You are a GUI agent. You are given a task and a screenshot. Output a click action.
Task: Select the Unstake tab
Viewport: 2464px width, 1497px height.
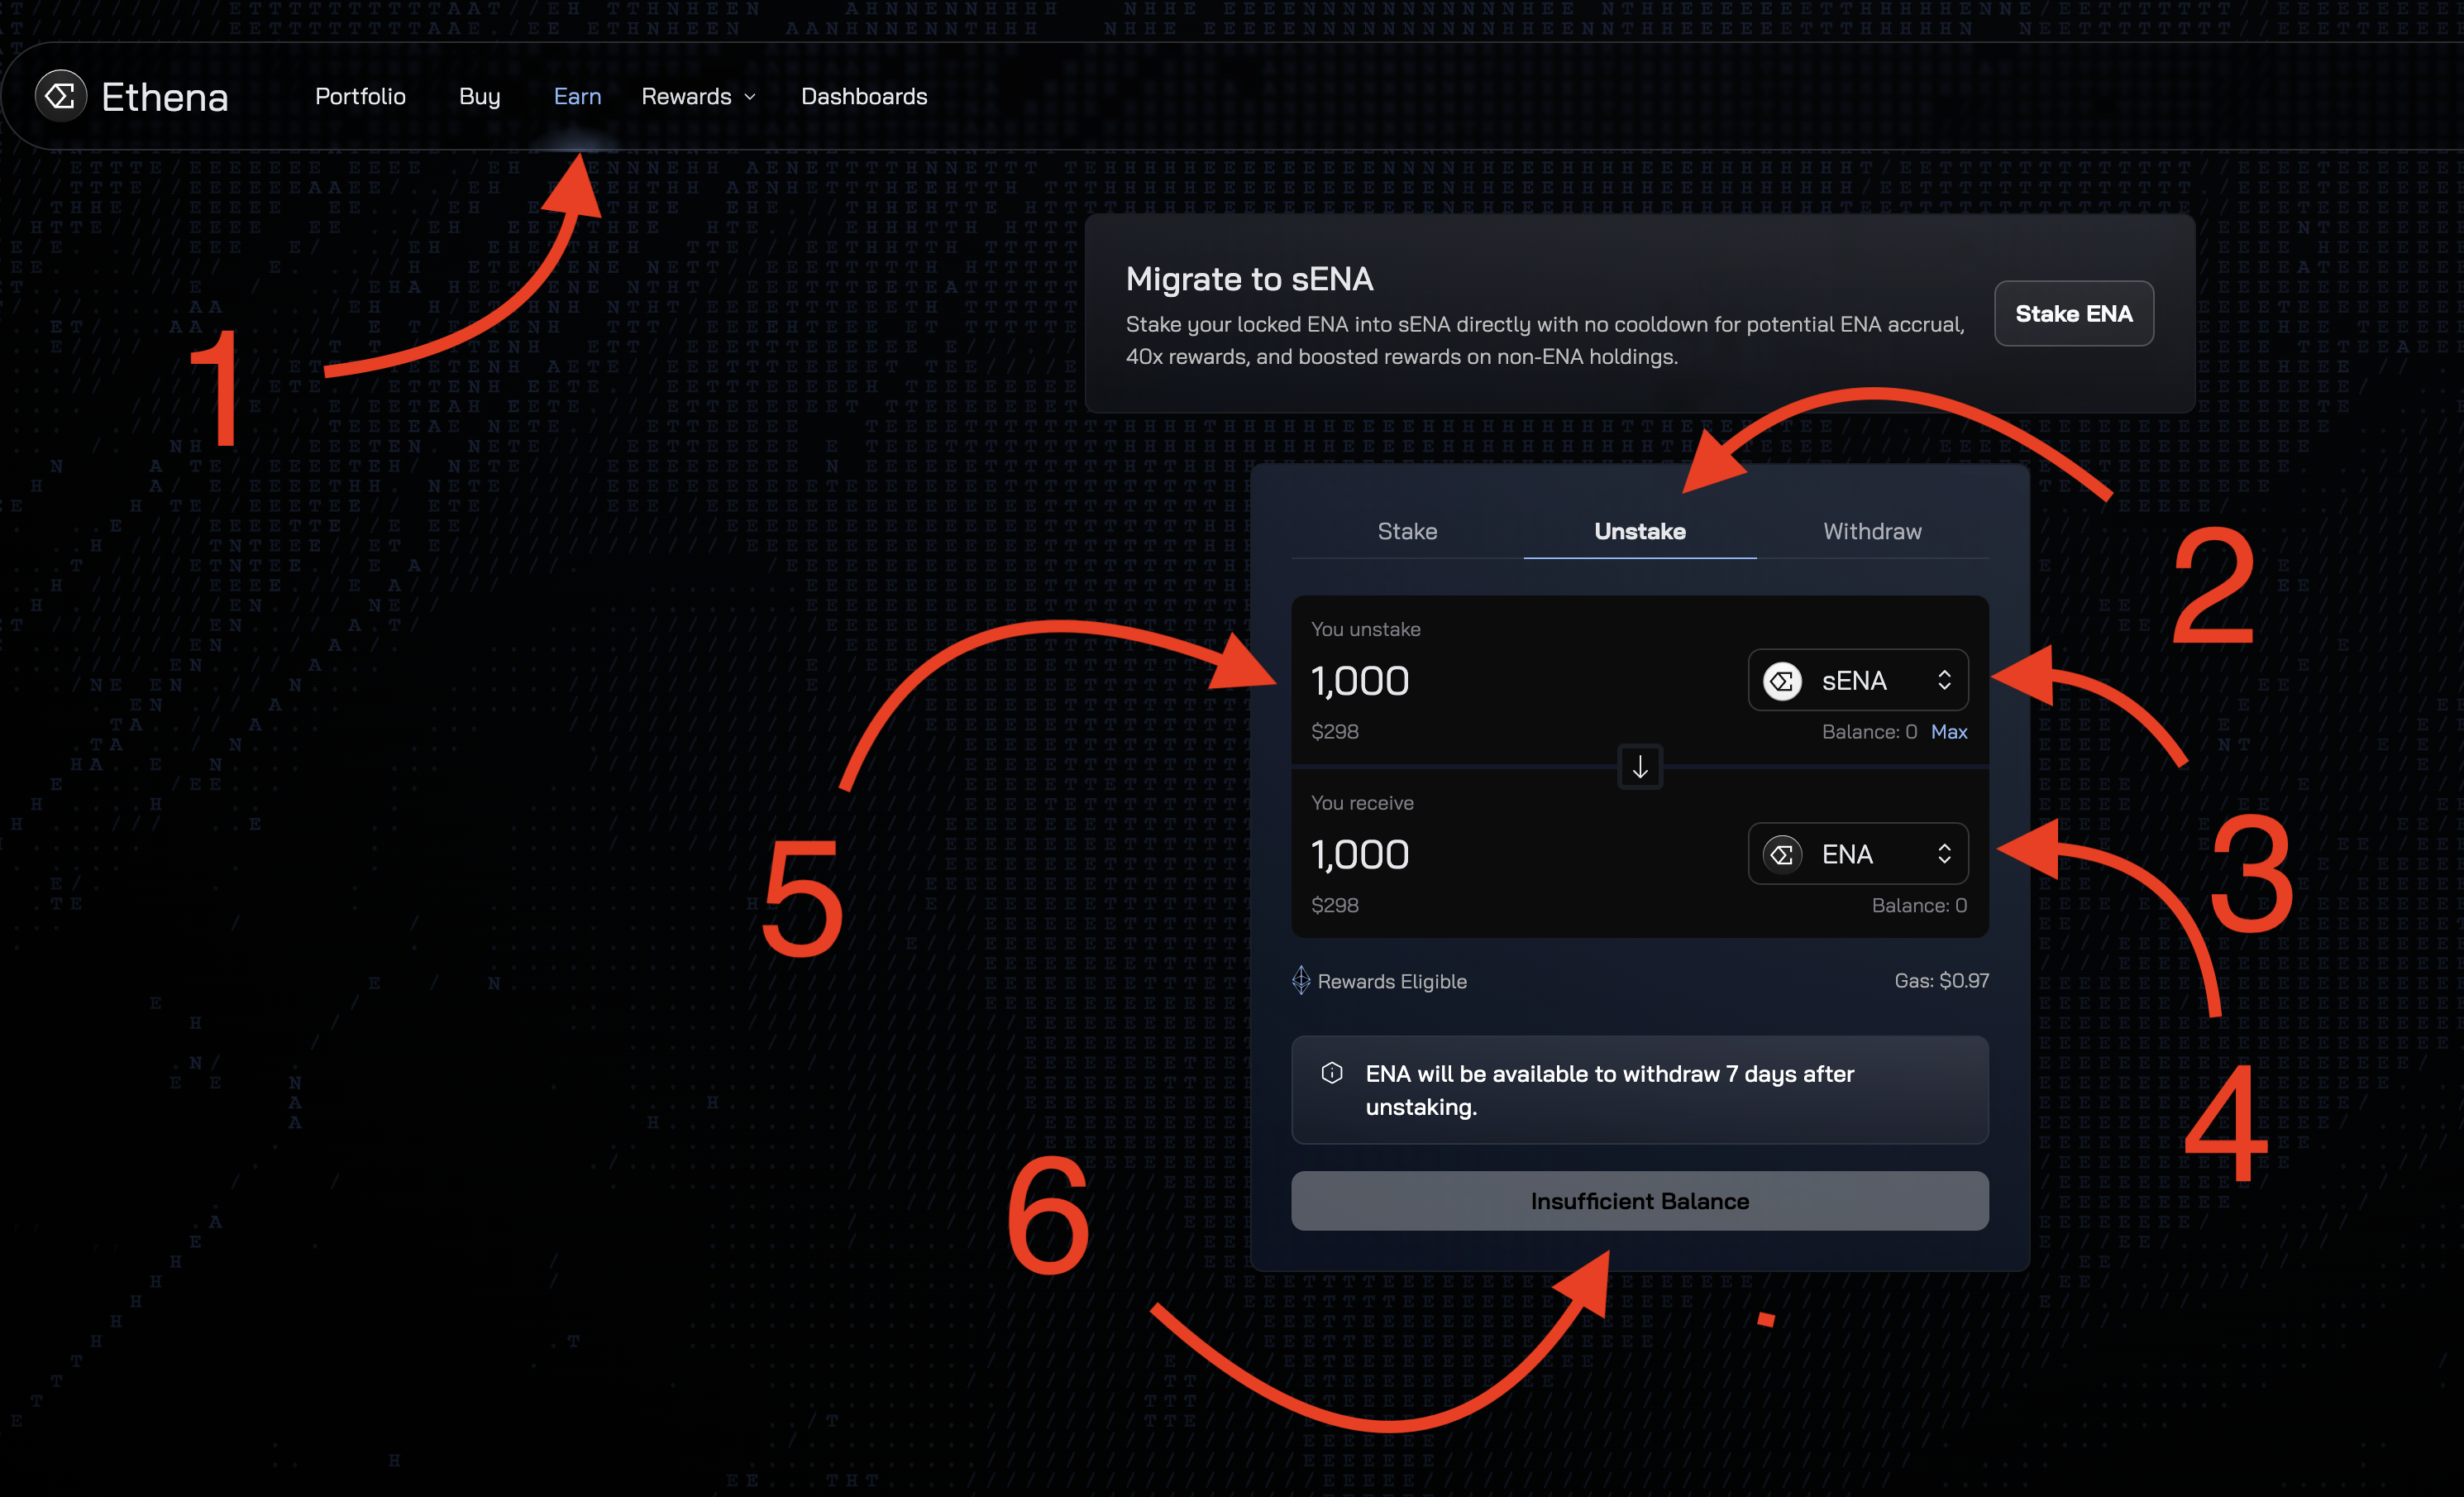pos(1640,531)
